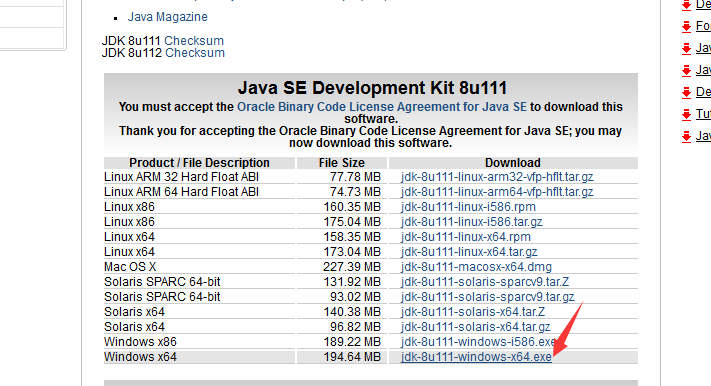Download jdk-8u111-linux-i586.tar.gz
The width and height of the screenshot is (711, 386).
click(472, 222)
